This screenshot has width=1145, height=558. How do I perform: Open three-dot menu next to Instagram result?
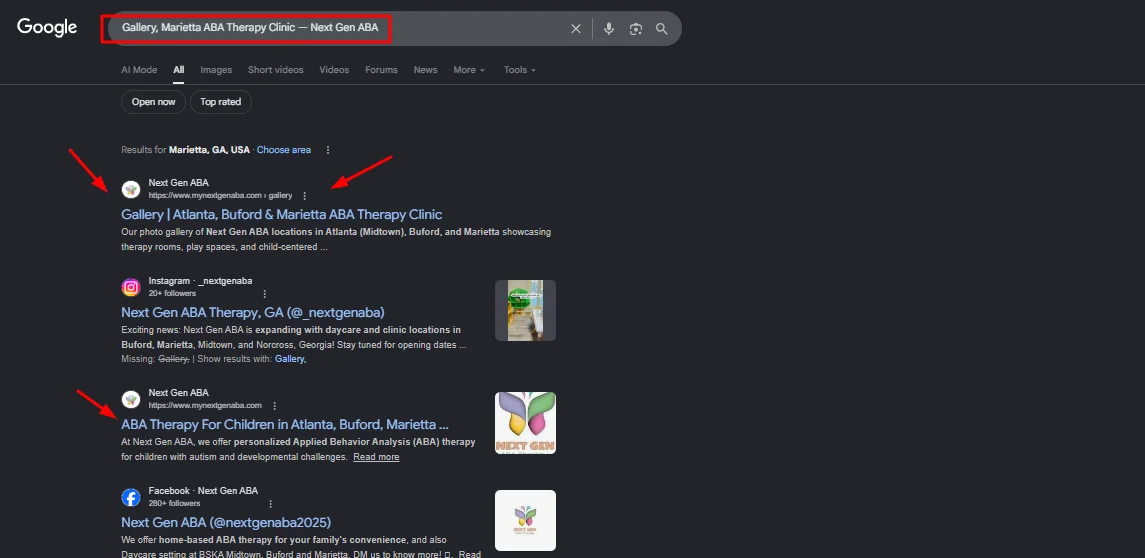pos(265,294)
